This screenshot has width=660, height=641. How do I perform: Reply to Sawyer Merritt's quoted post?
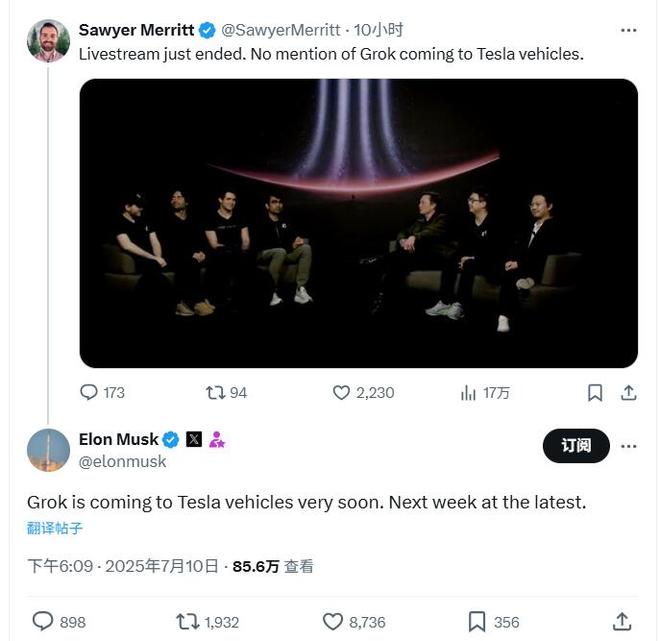click(90, 393)
